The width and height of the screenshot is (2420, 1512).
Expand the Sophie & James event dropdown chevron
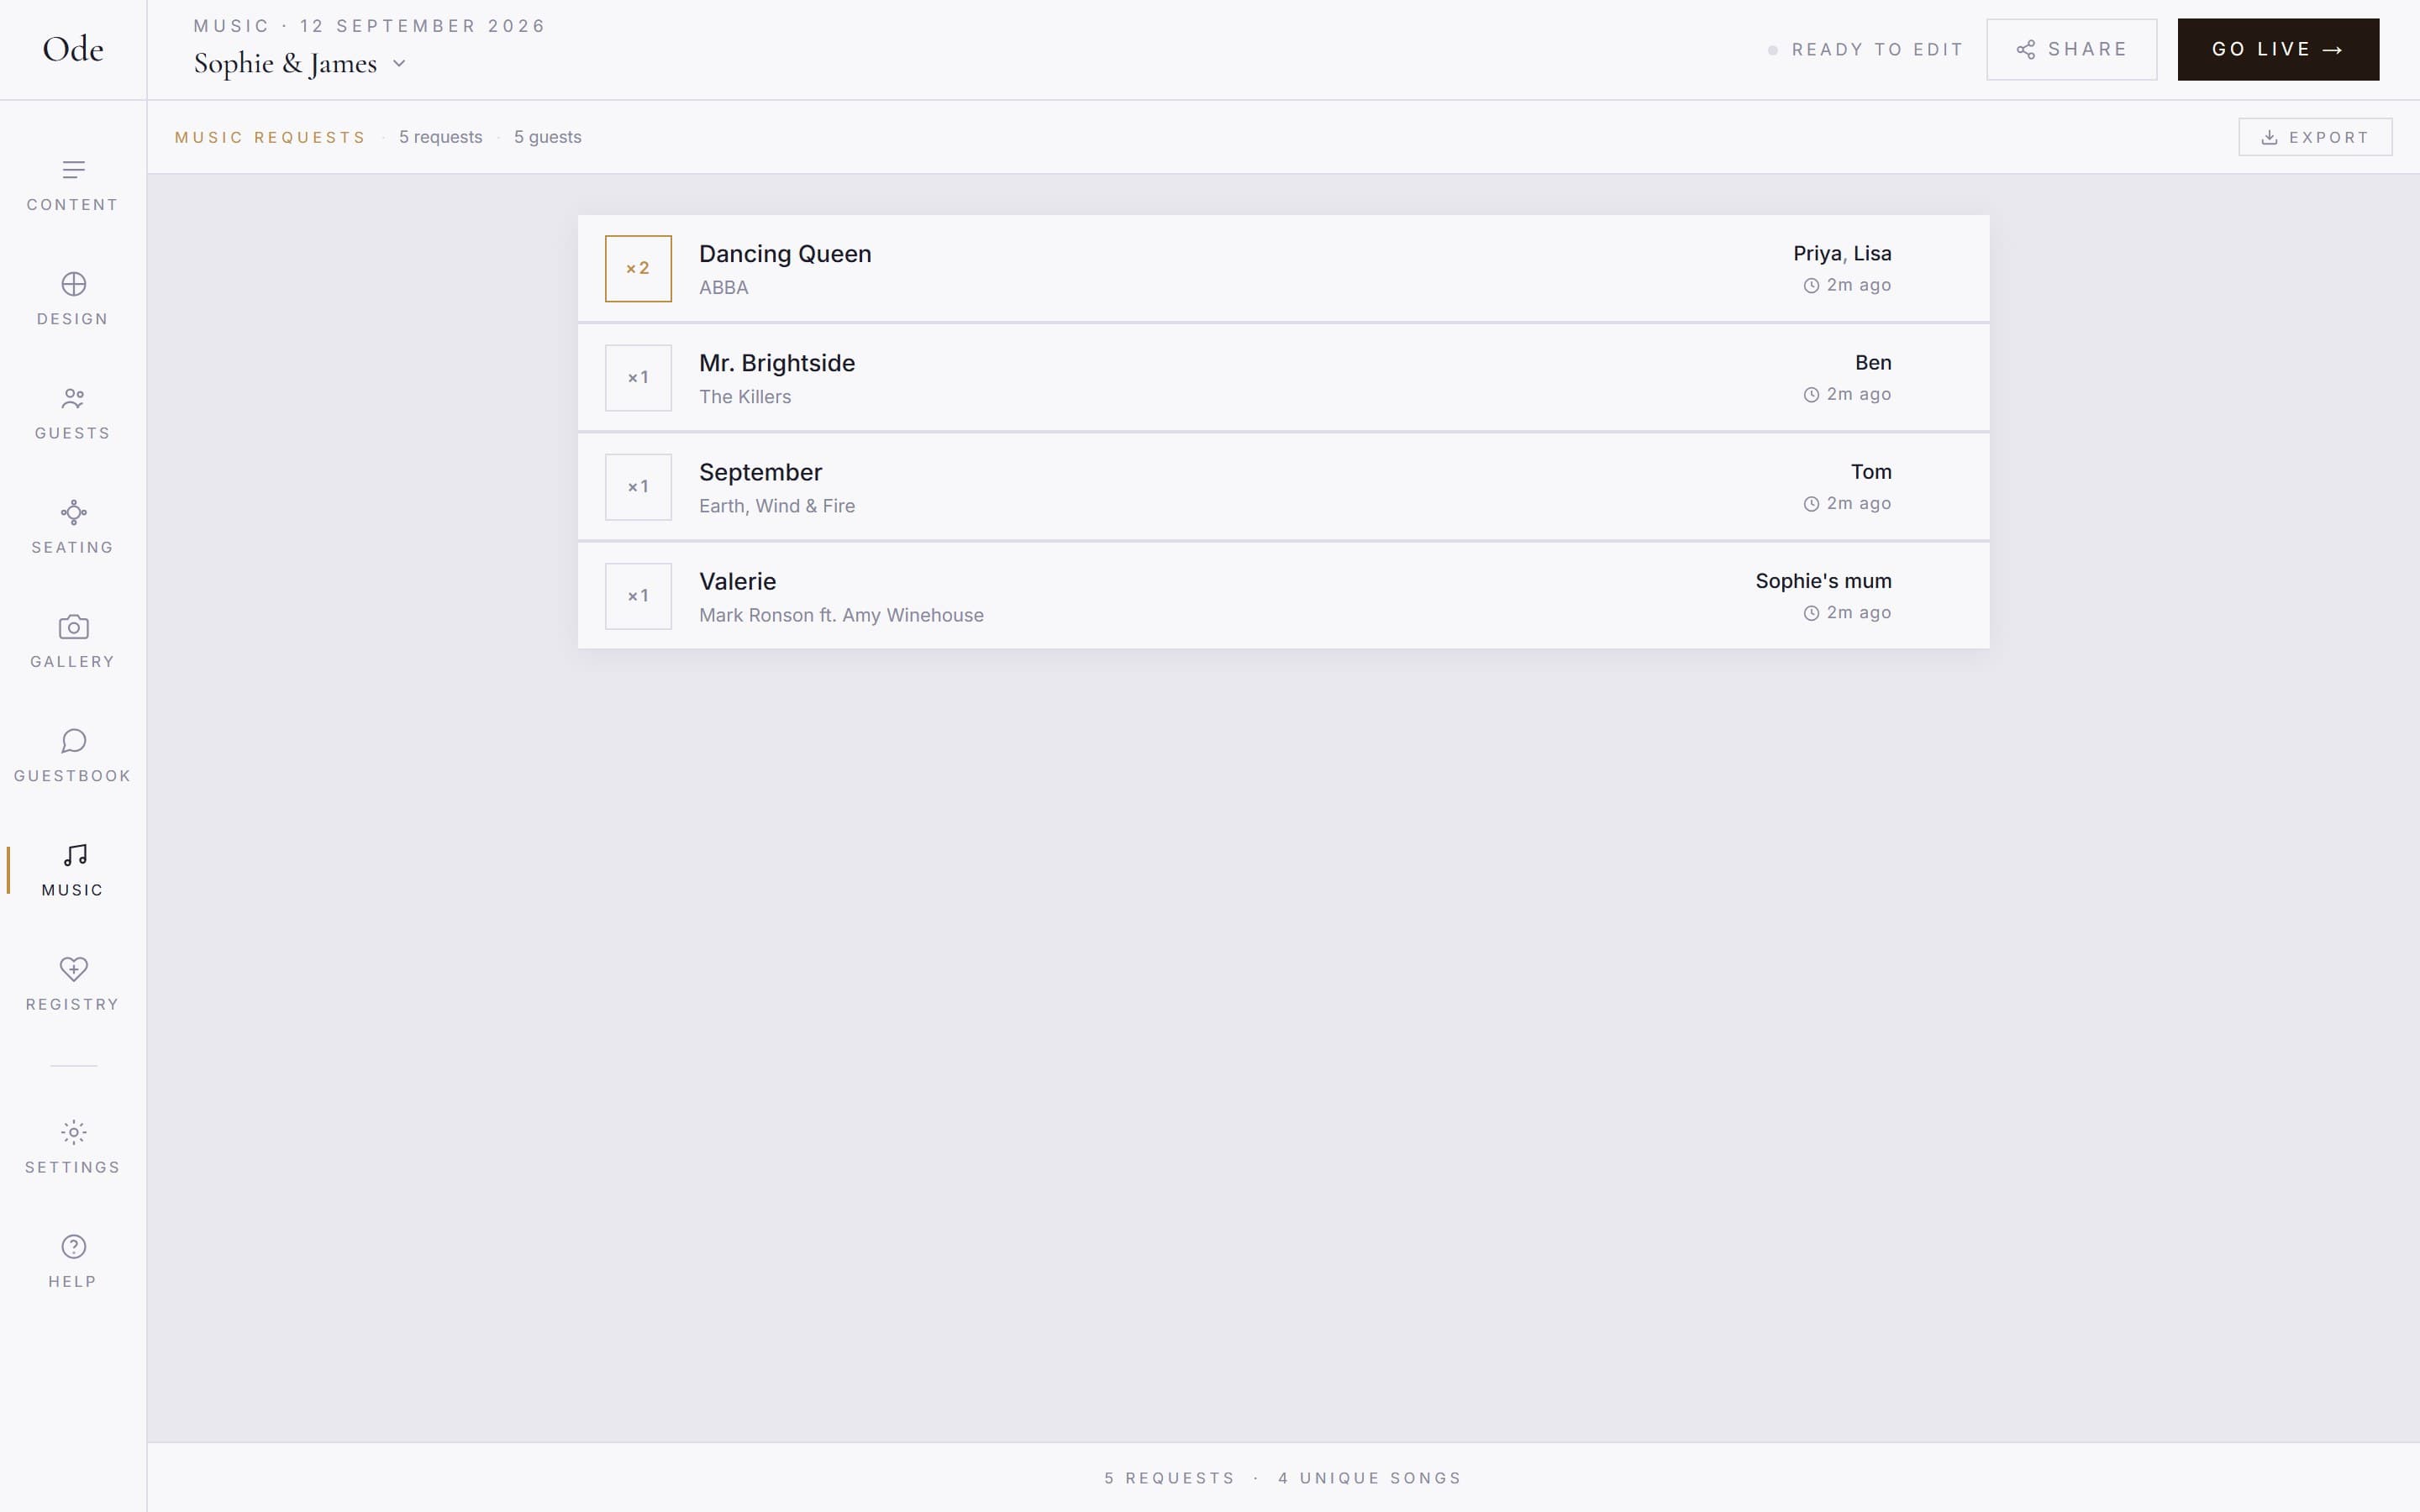399,64
